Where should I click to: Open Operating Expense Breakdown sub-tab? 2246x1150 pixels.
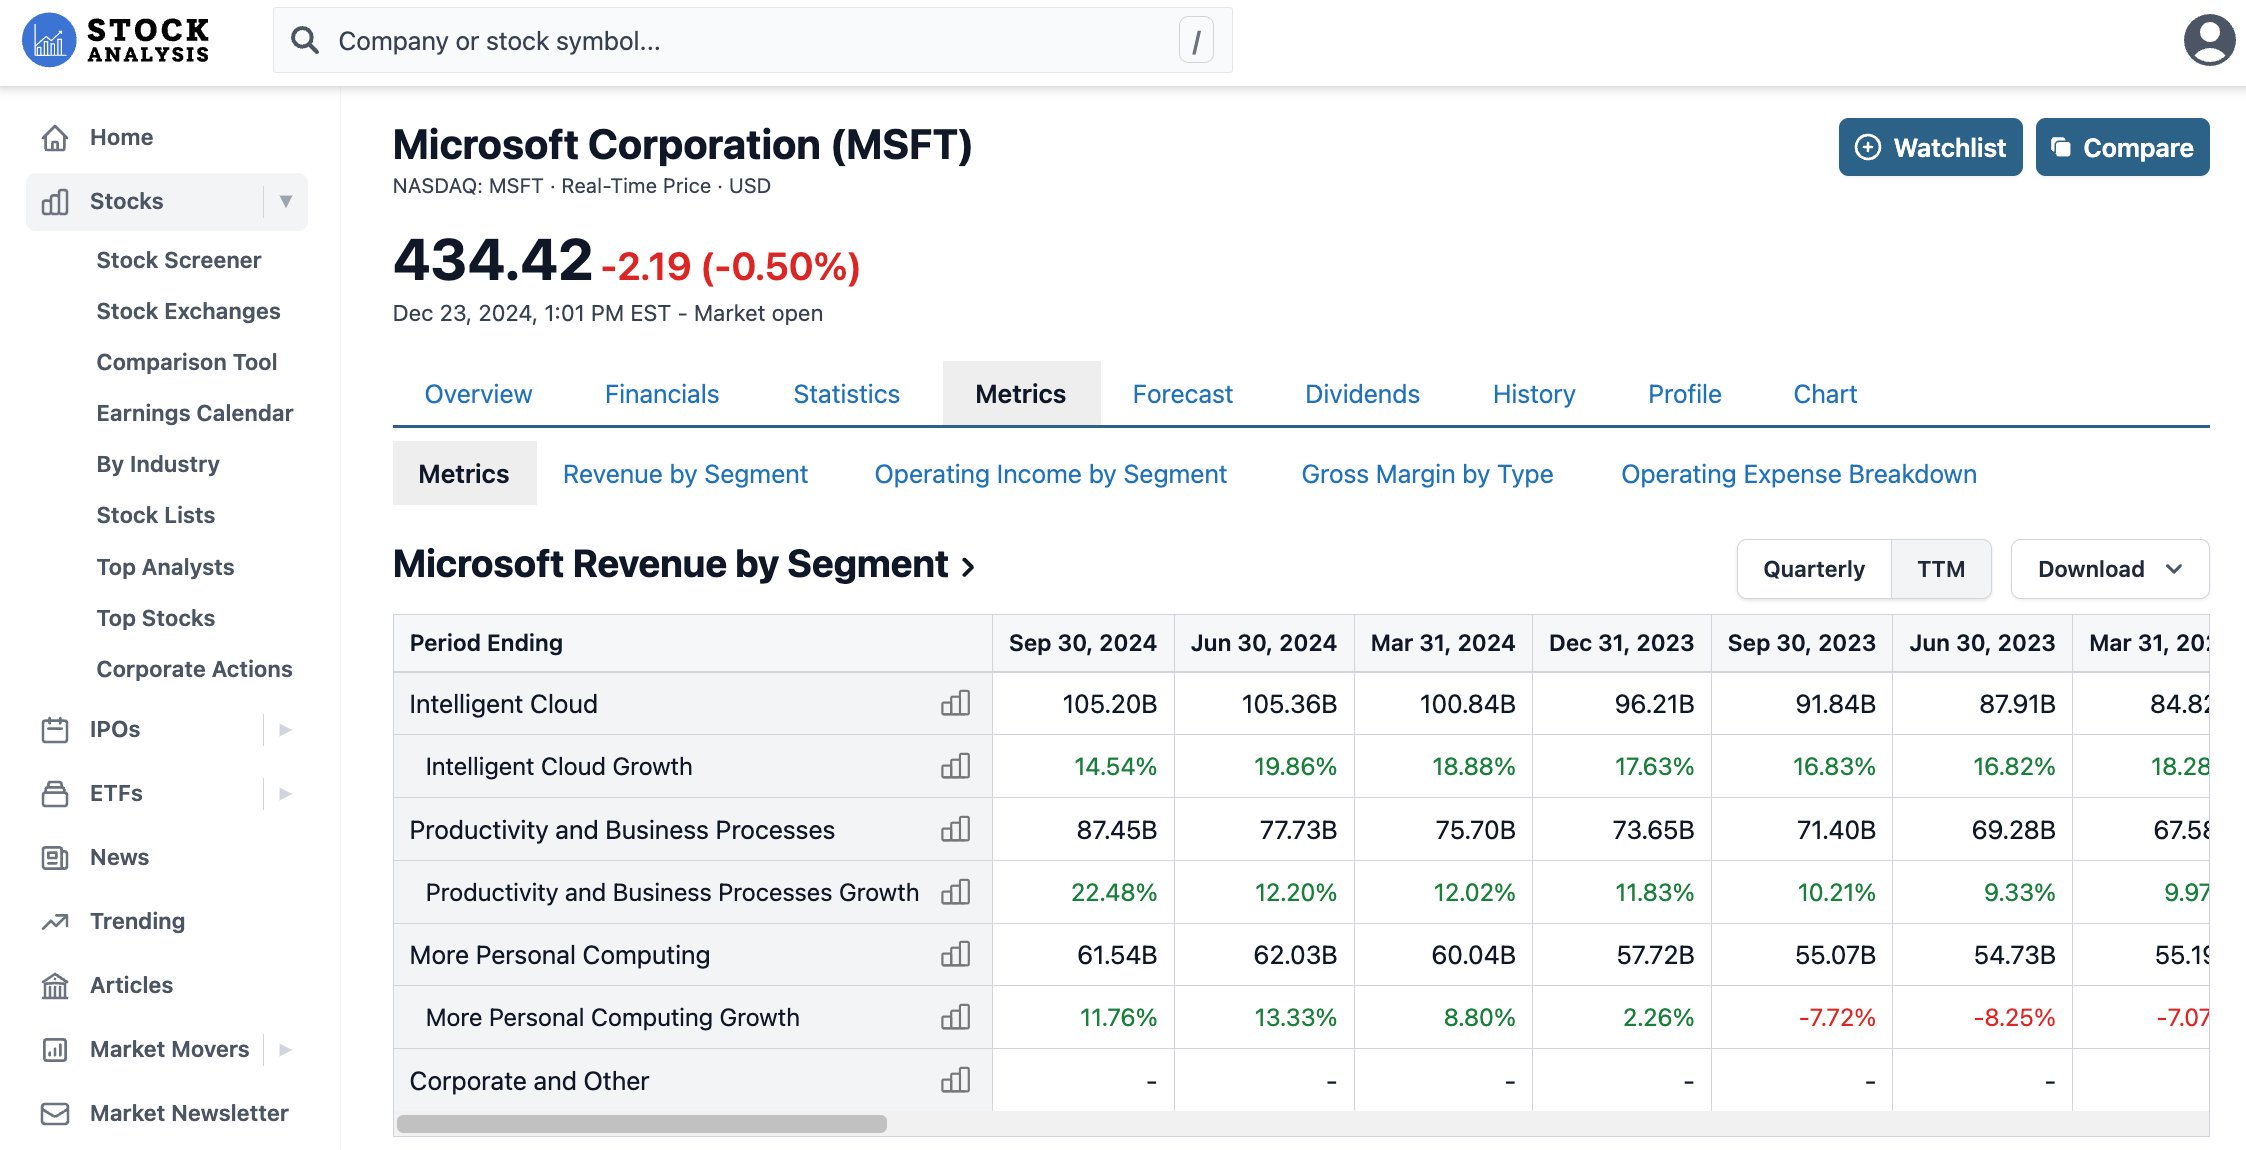click(1799, 474)
